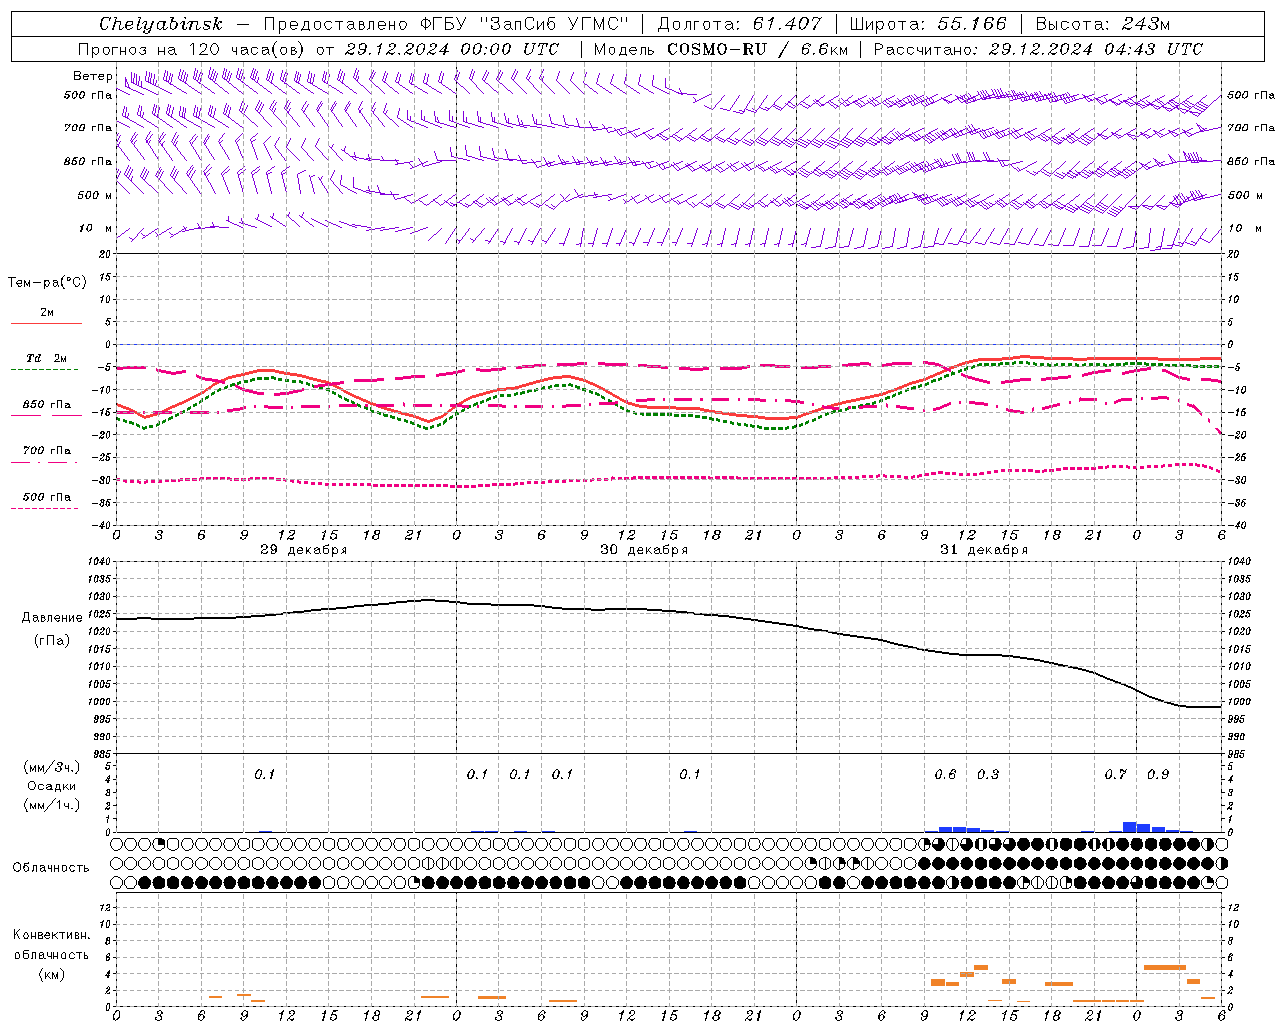1280x1024 pixels.
Task: Click the '(гПа)' unit under Давление
Action: (x=52, y=640)
